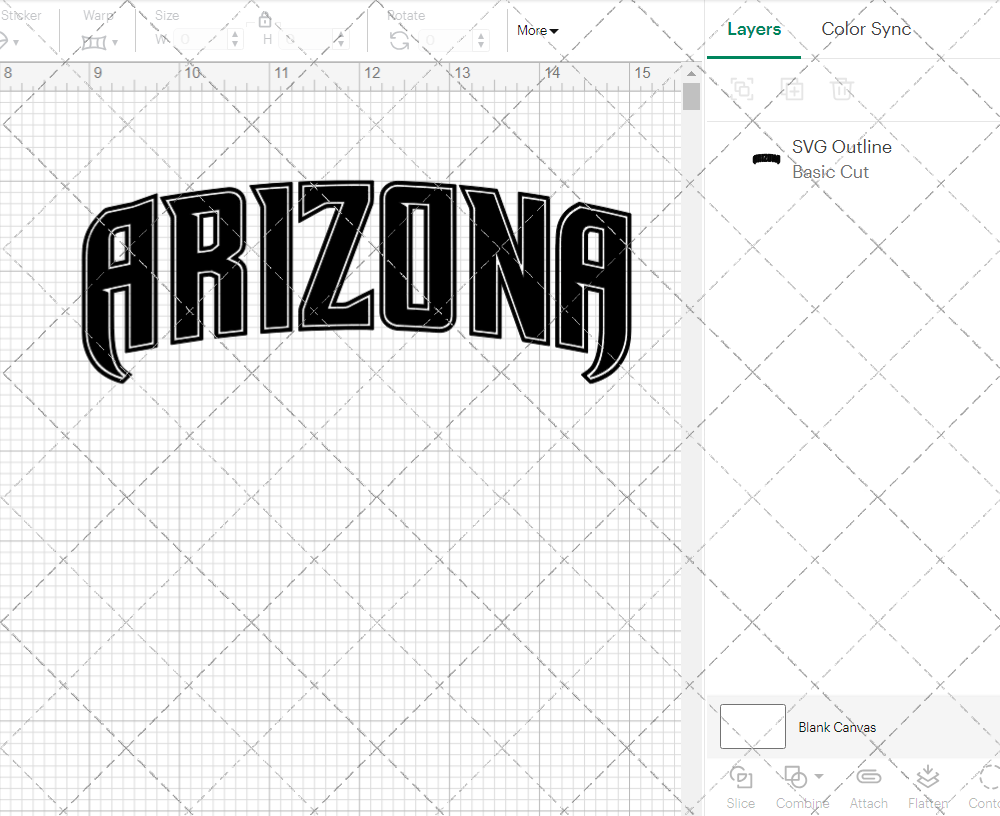Open the More options dropdown
This screenshot has width=1000, height=816.
pos(537,31)
